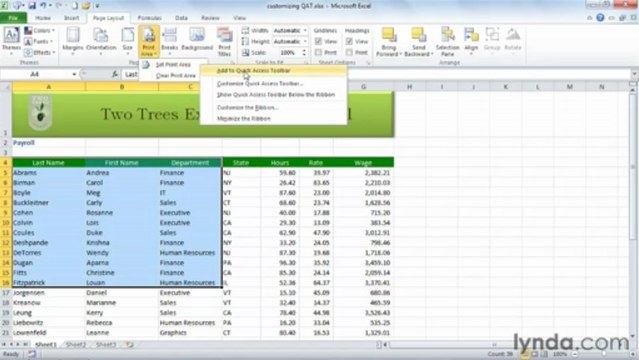
Task: Open theme Fonts menu
Action: 39,42
